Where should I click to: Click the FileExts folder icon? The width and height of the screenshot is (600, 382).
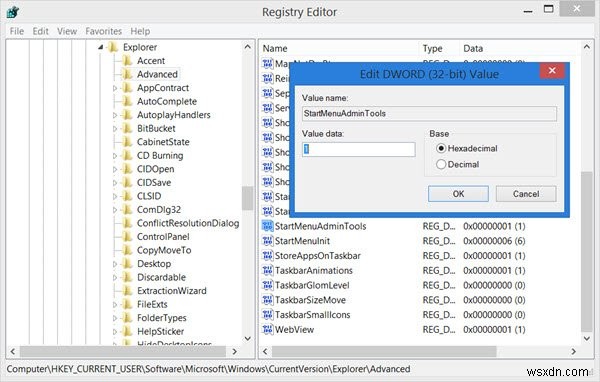127,304
